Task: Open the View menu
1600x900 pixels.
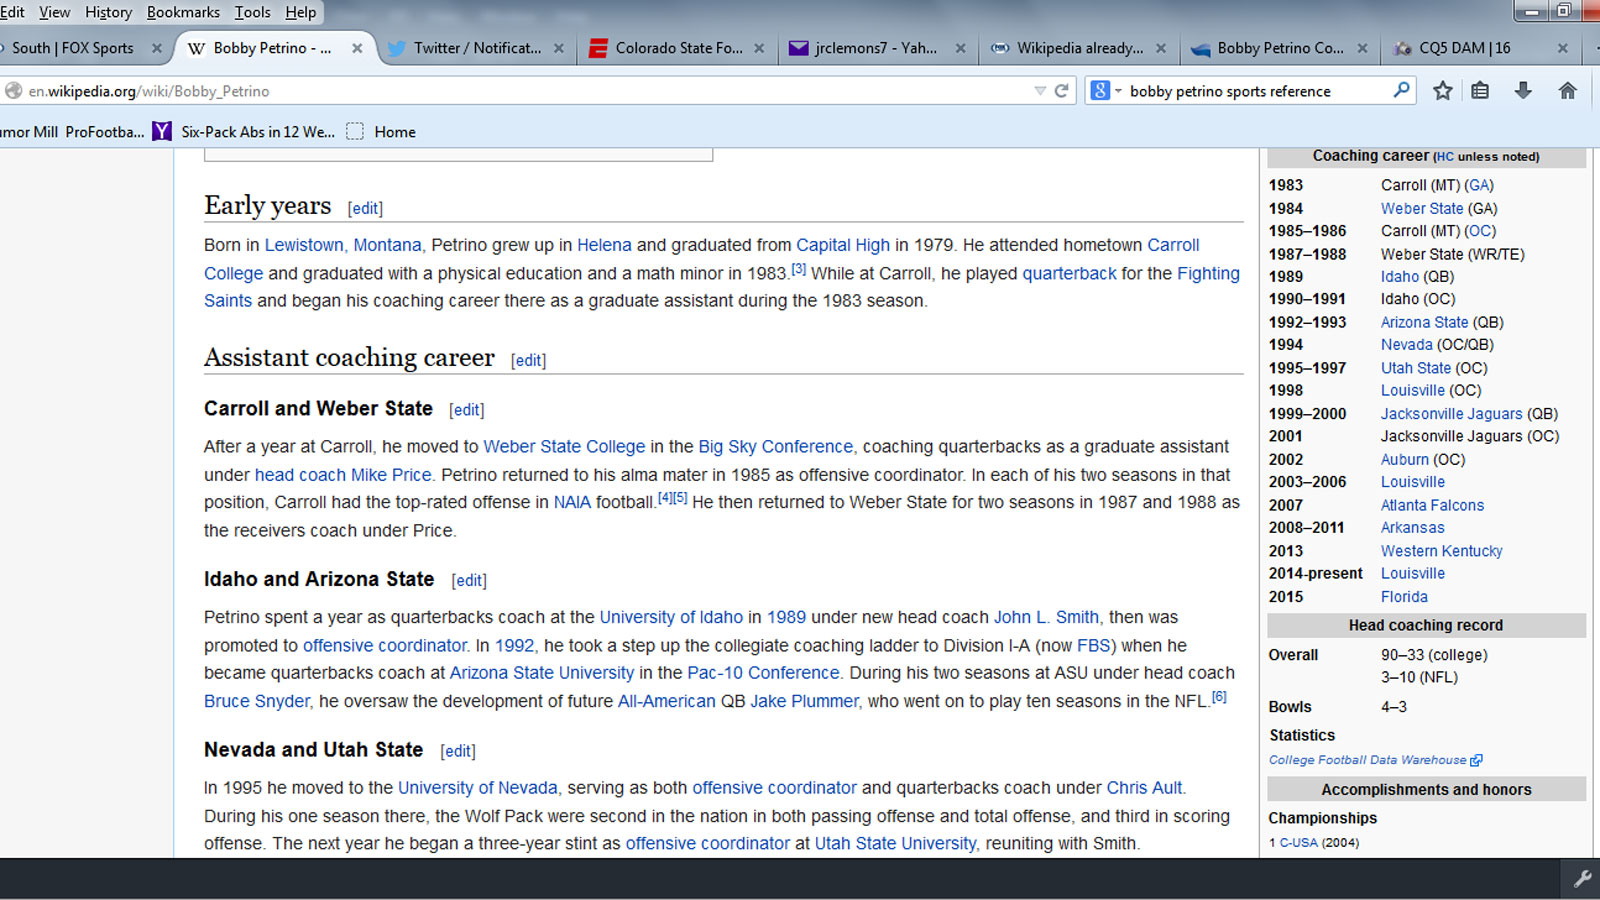Action: point(54,12)
